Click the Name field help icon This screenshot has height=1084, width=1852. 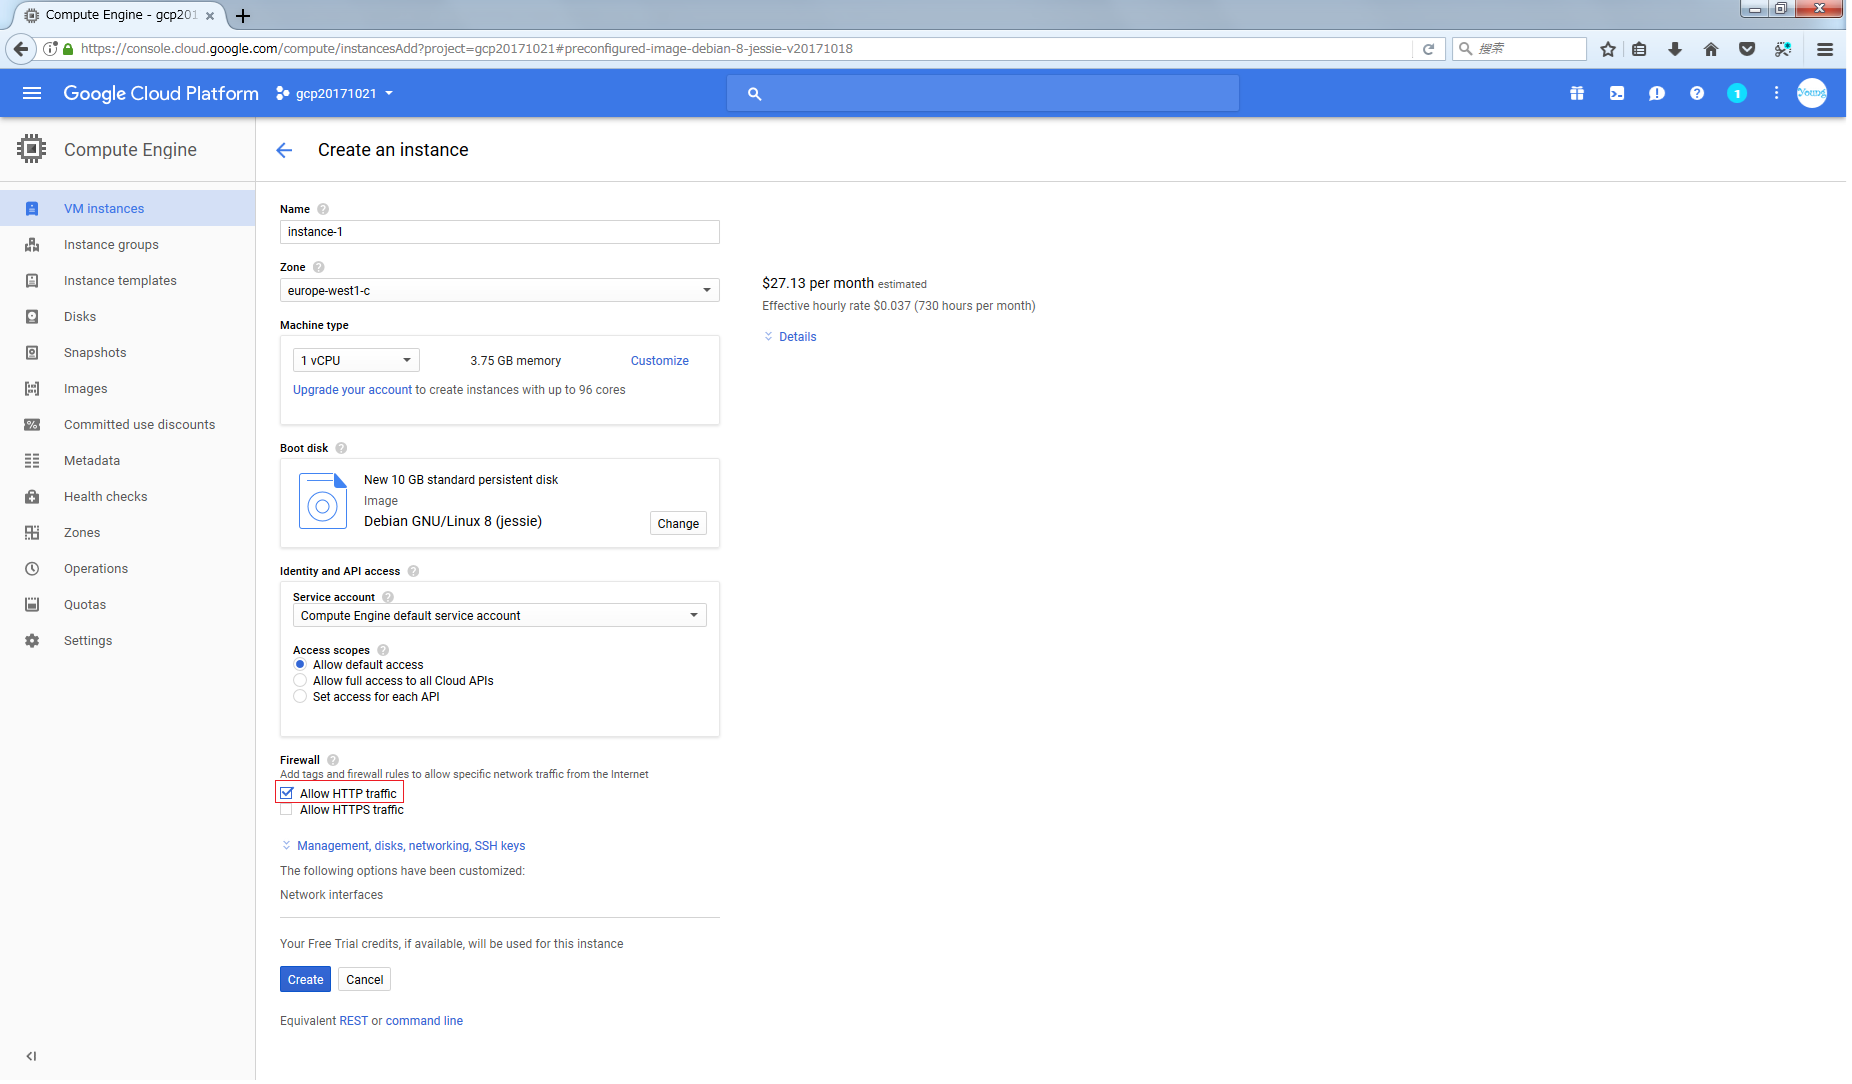[x=323, y=209]
